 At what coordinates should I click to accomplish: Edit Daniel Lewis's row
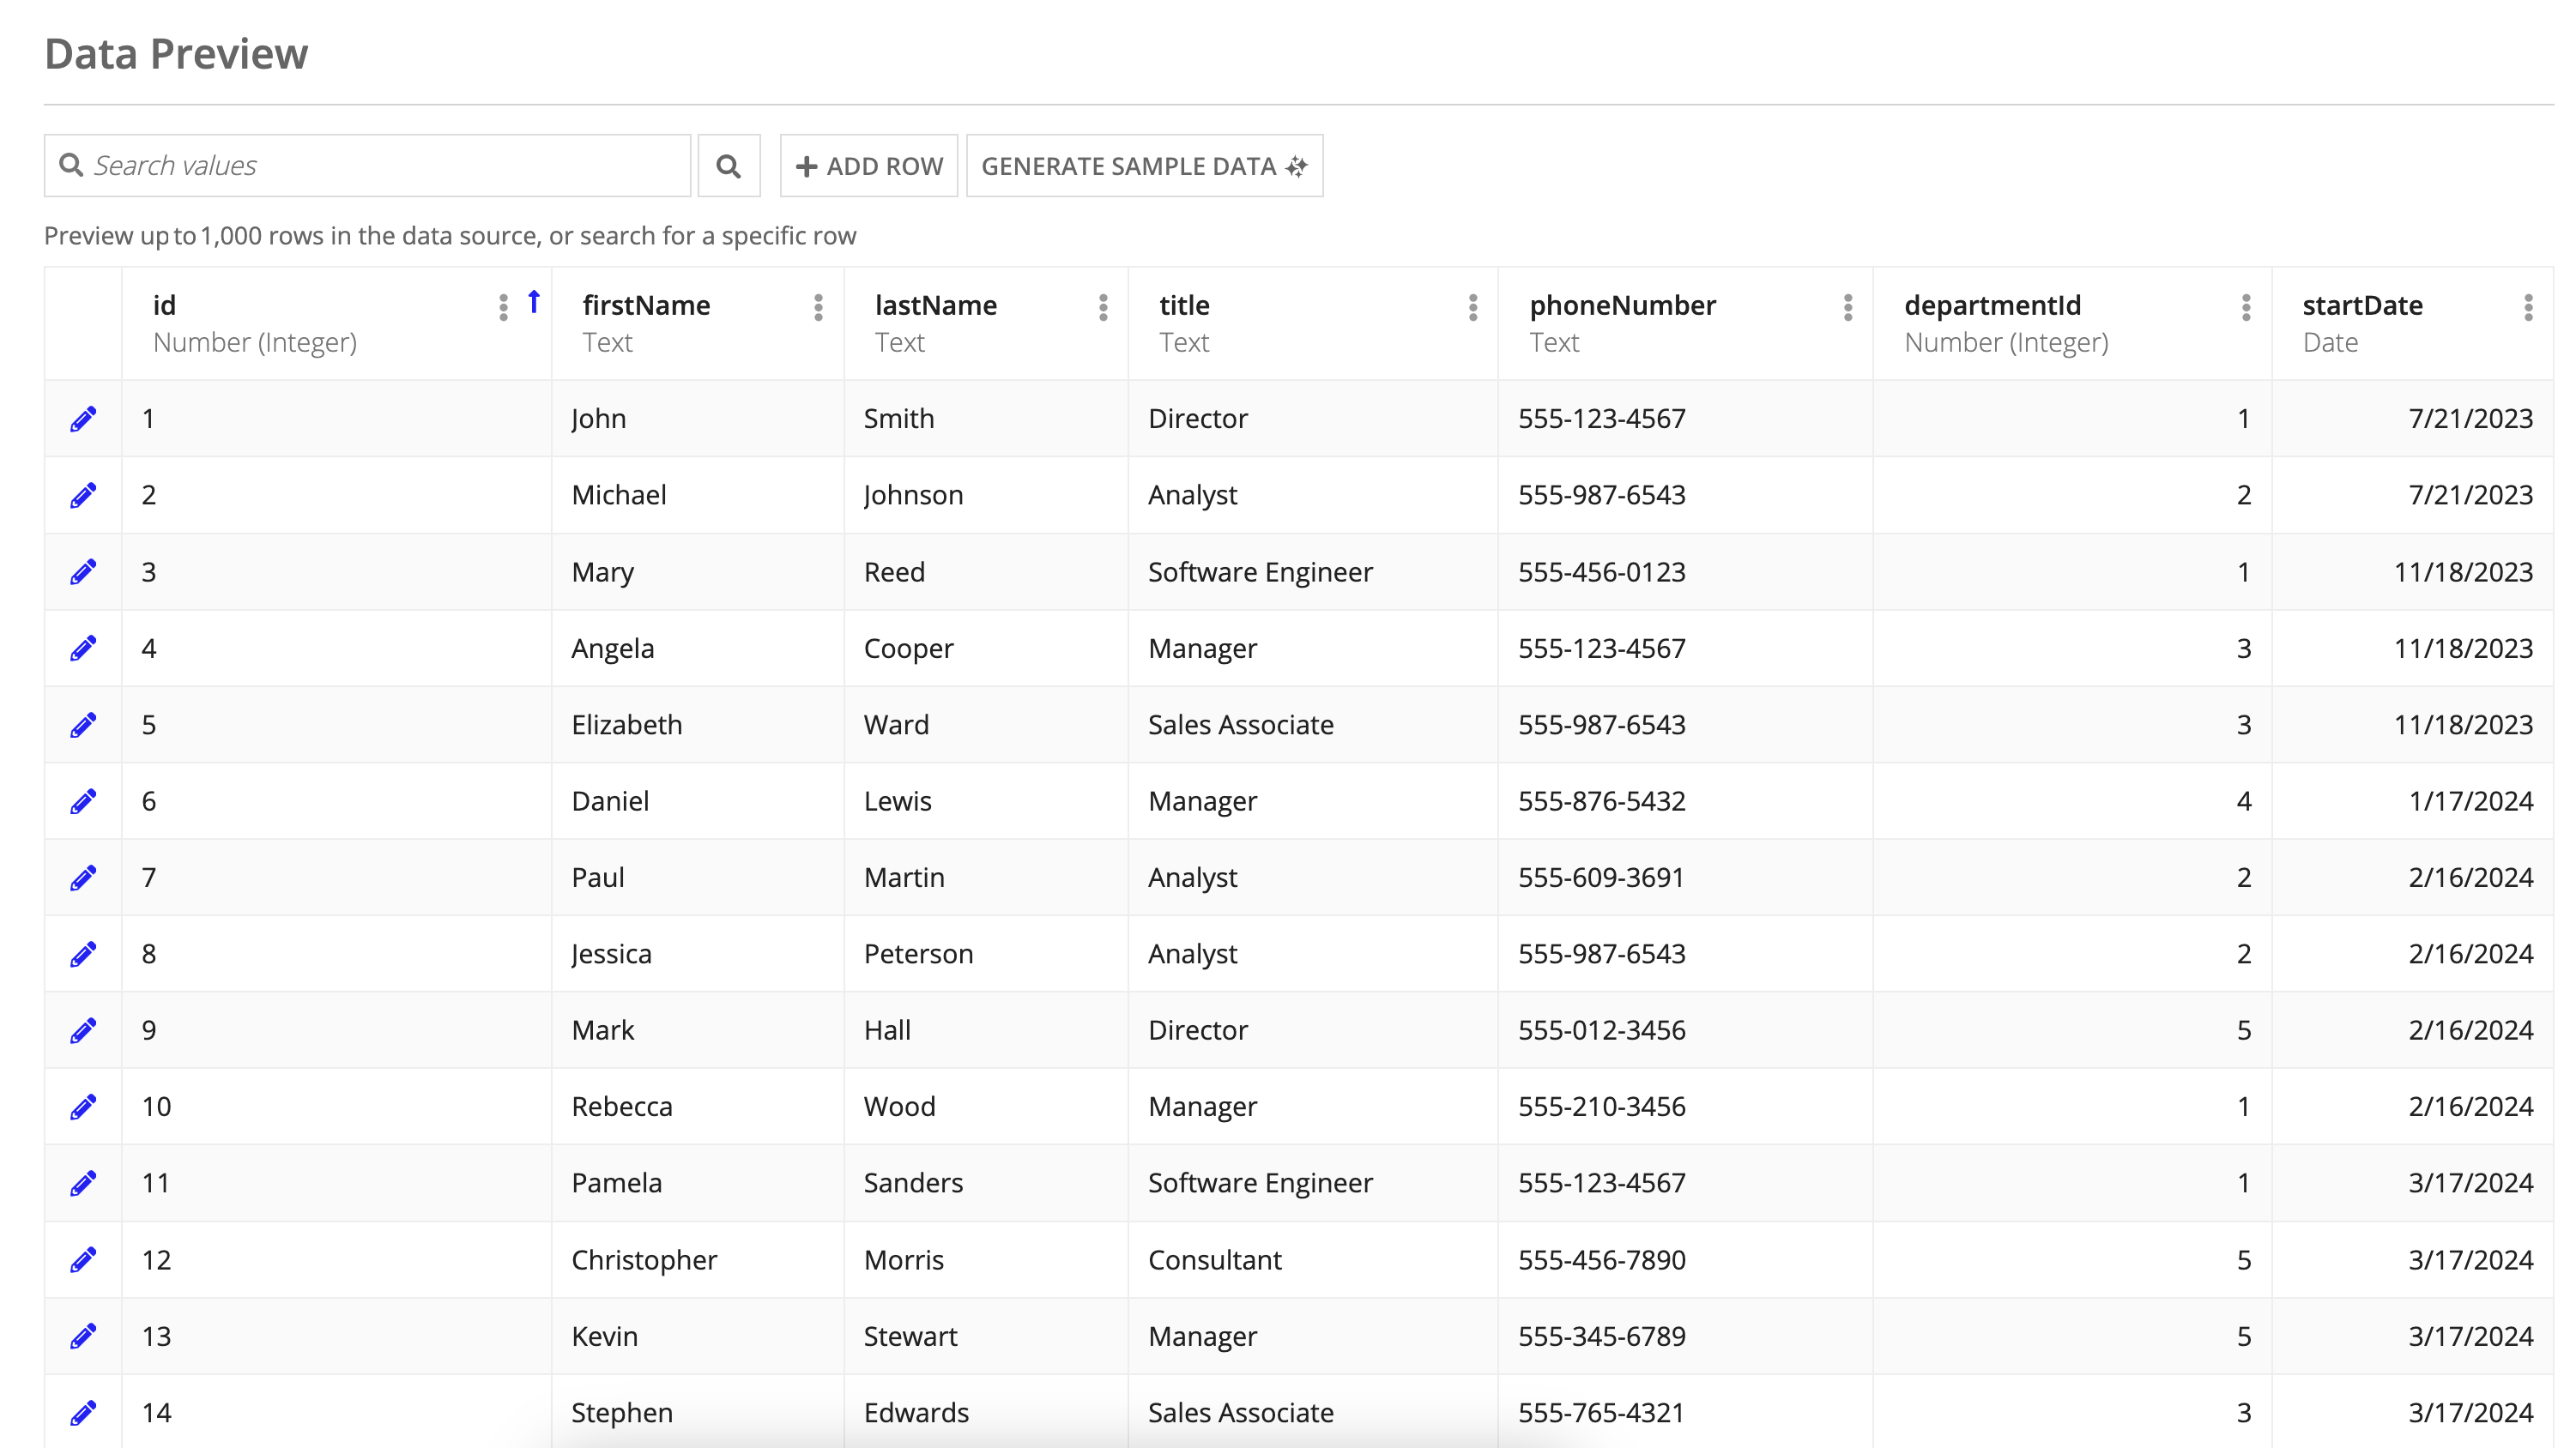[x=83, y=800]
